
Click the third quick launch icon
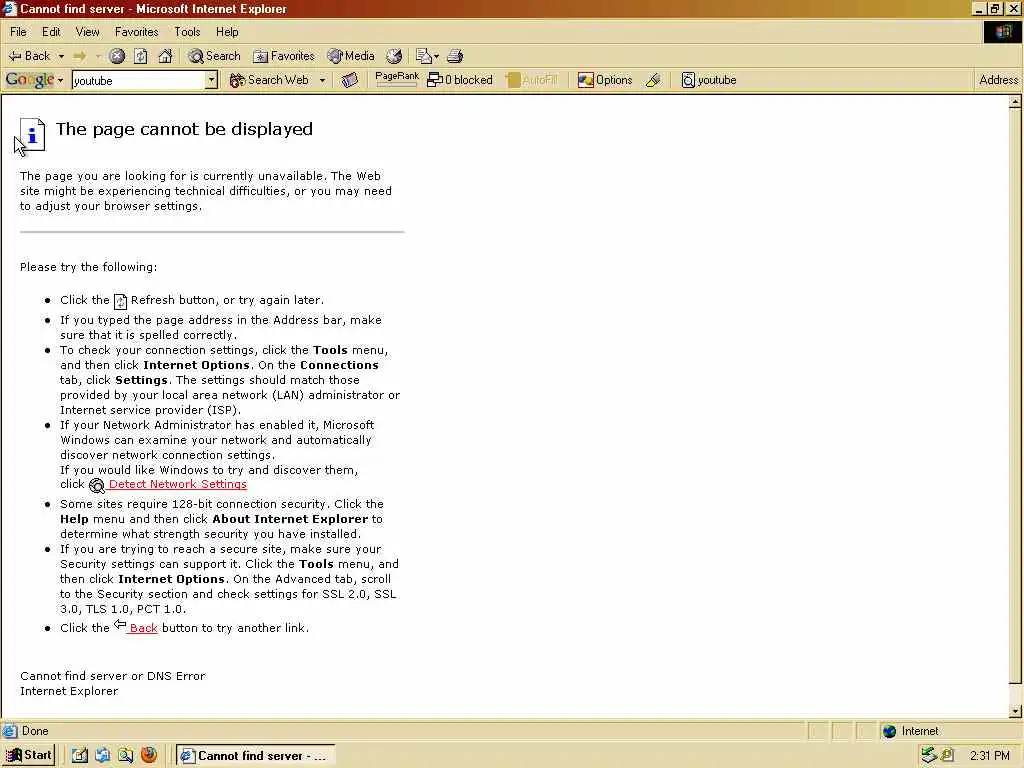point(125,756)
